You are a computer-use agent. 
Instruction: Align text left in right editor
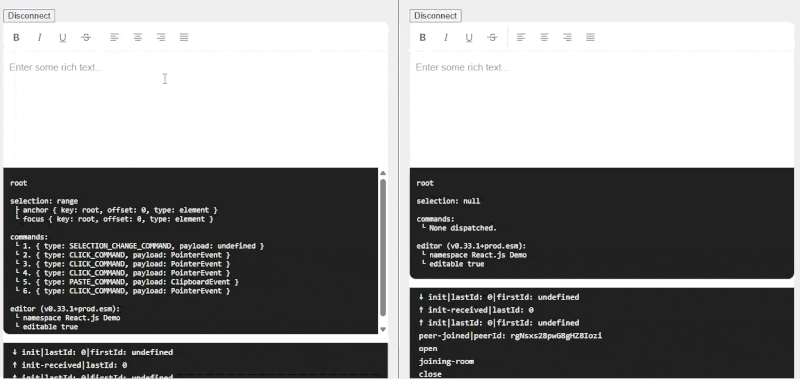520,37
